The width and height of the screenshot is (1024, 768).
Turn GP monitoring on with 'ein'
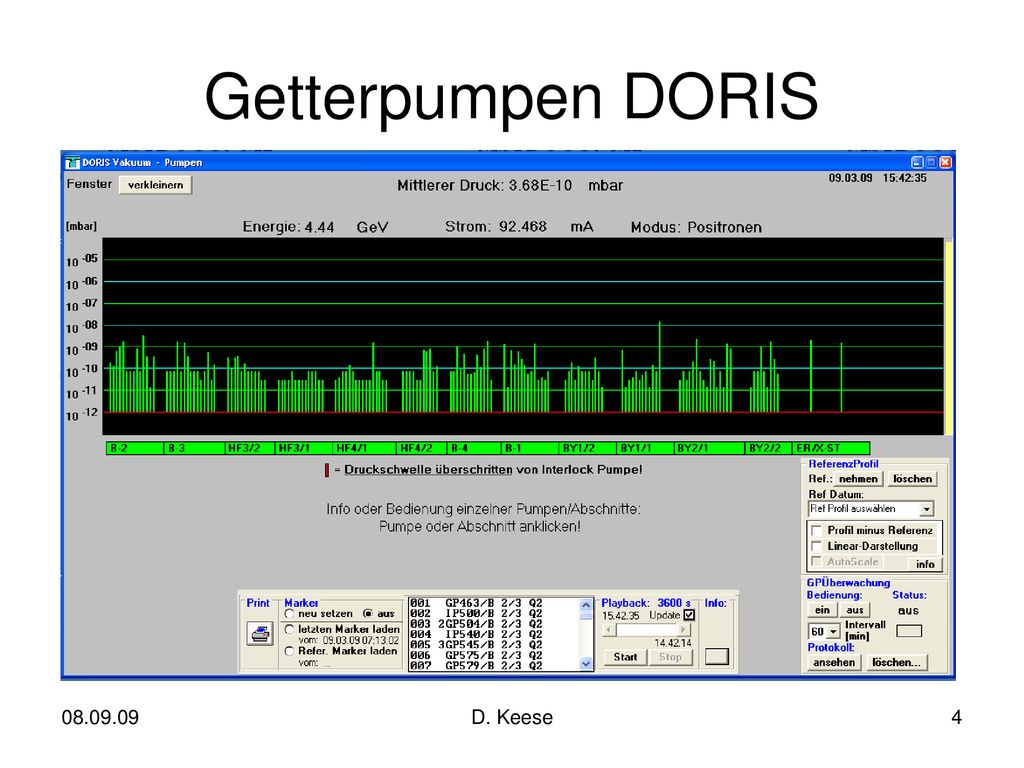pyautogui.click(x=822, y=610)
